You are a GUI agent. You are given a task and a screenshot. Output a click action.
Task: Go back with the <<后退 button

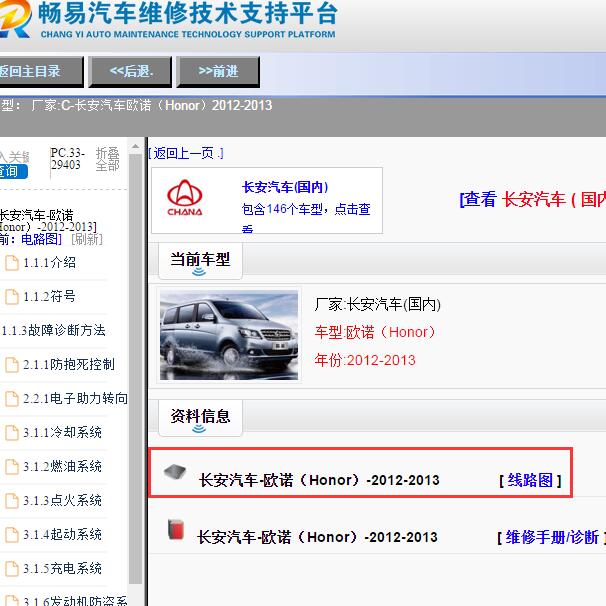pyautogui.click(x=131, y=71)
